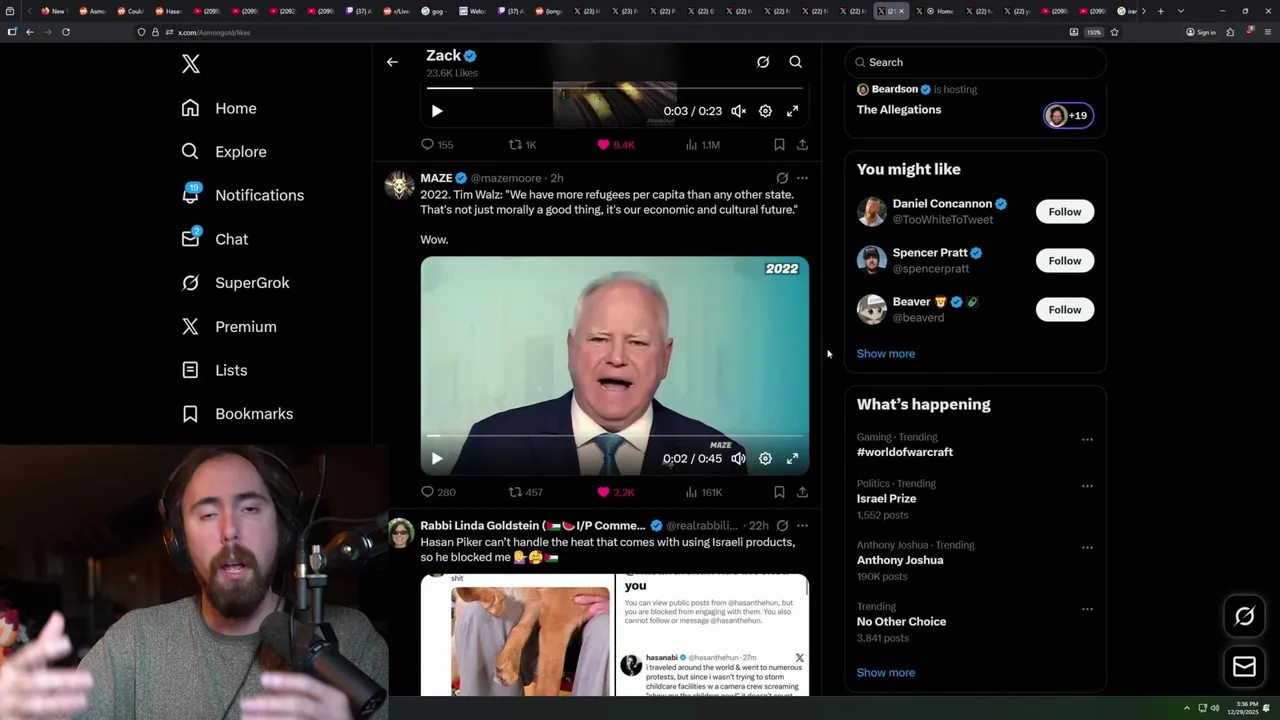Reply to MAZE post with 280 replies
This screenshot has width=1280, height=720.
pos(438,492)
